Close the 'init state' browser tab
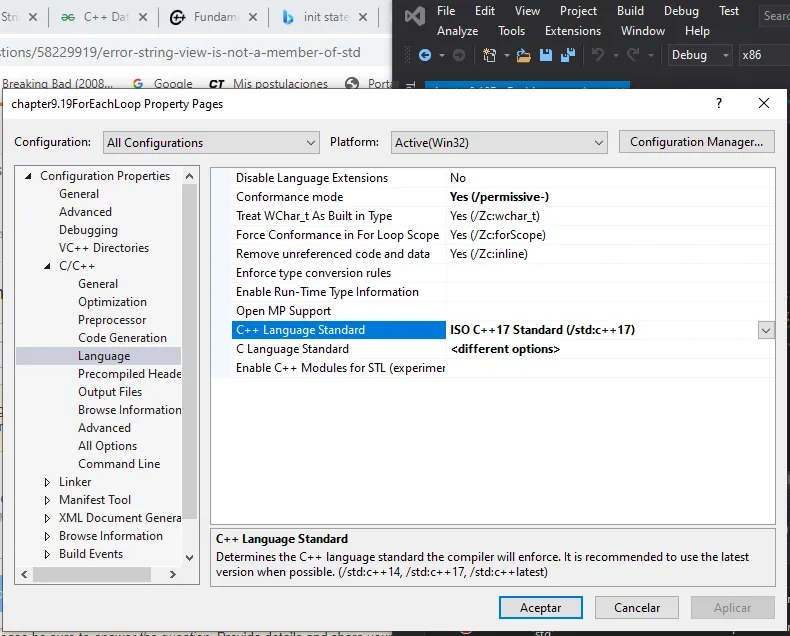790x636 pixels. click(x=363, y=17)
